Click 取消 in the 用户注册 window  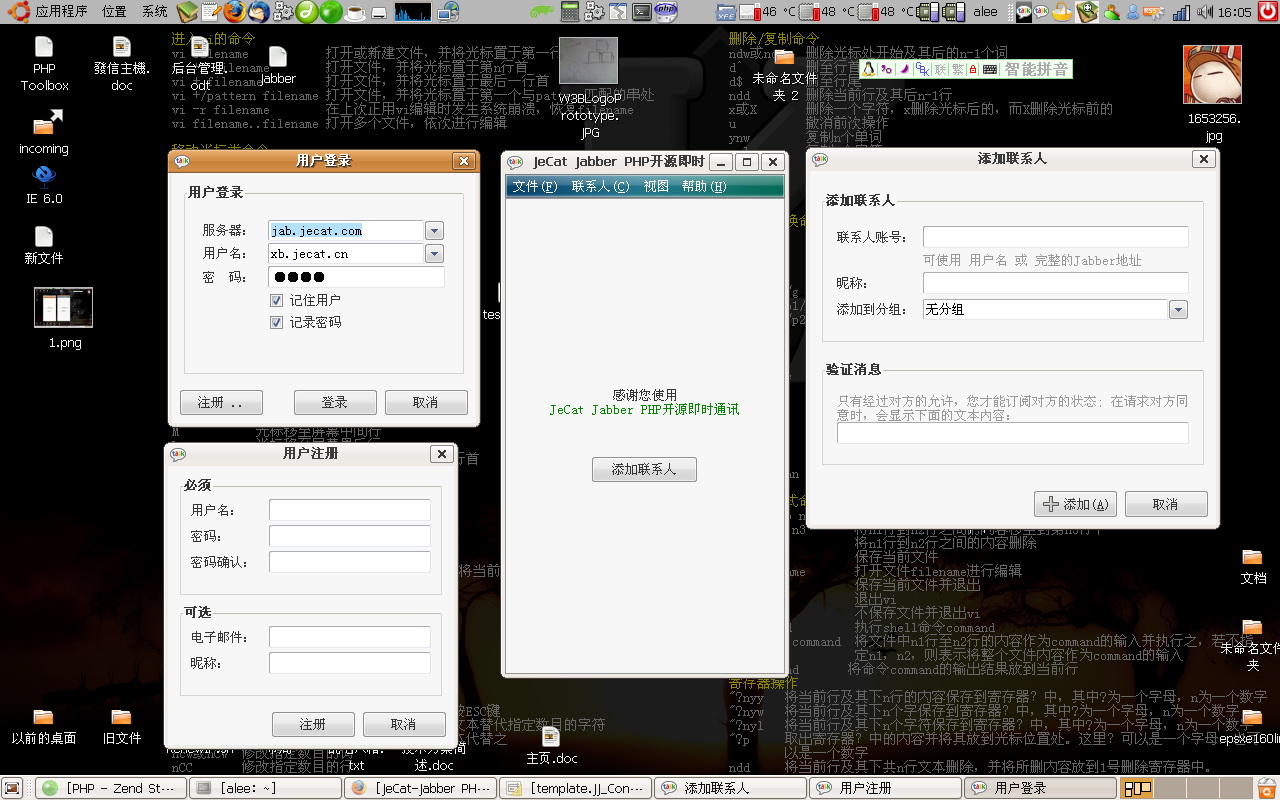pyautogui.click(x=404, y=724)
